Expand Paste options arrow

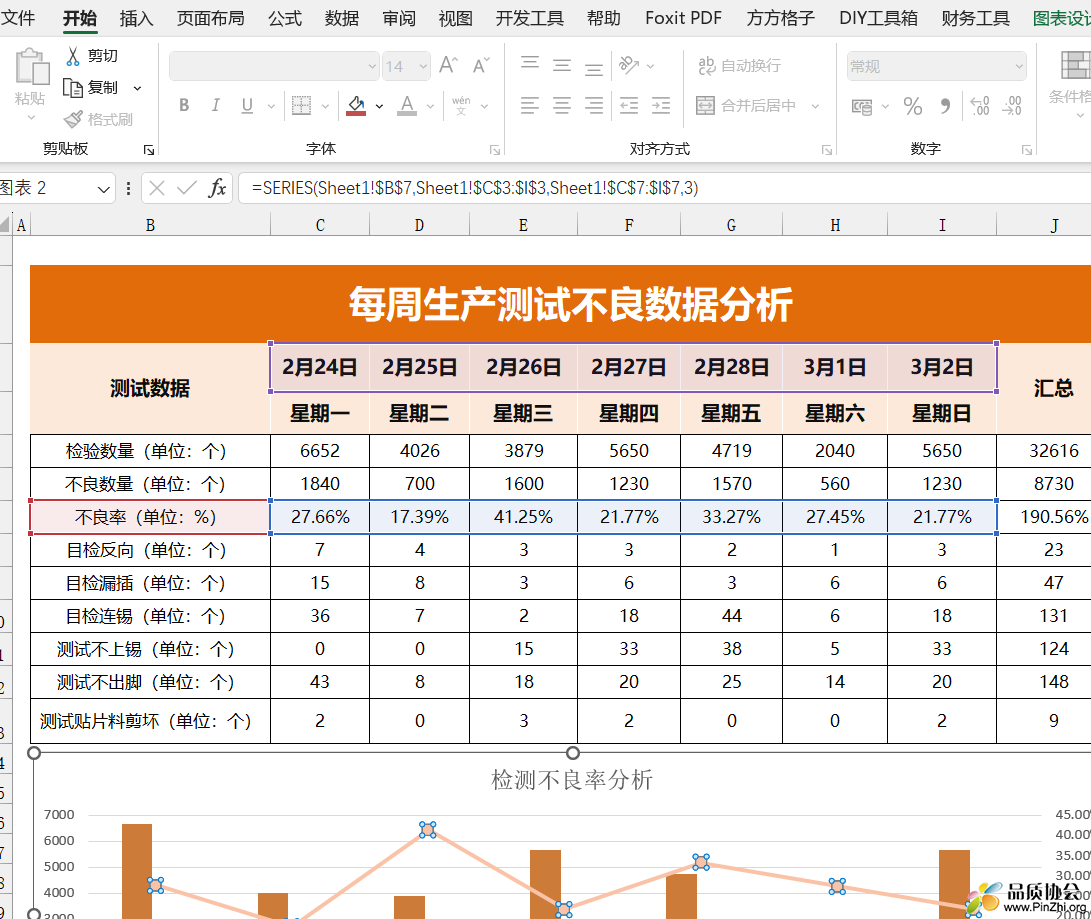[31, 118]
